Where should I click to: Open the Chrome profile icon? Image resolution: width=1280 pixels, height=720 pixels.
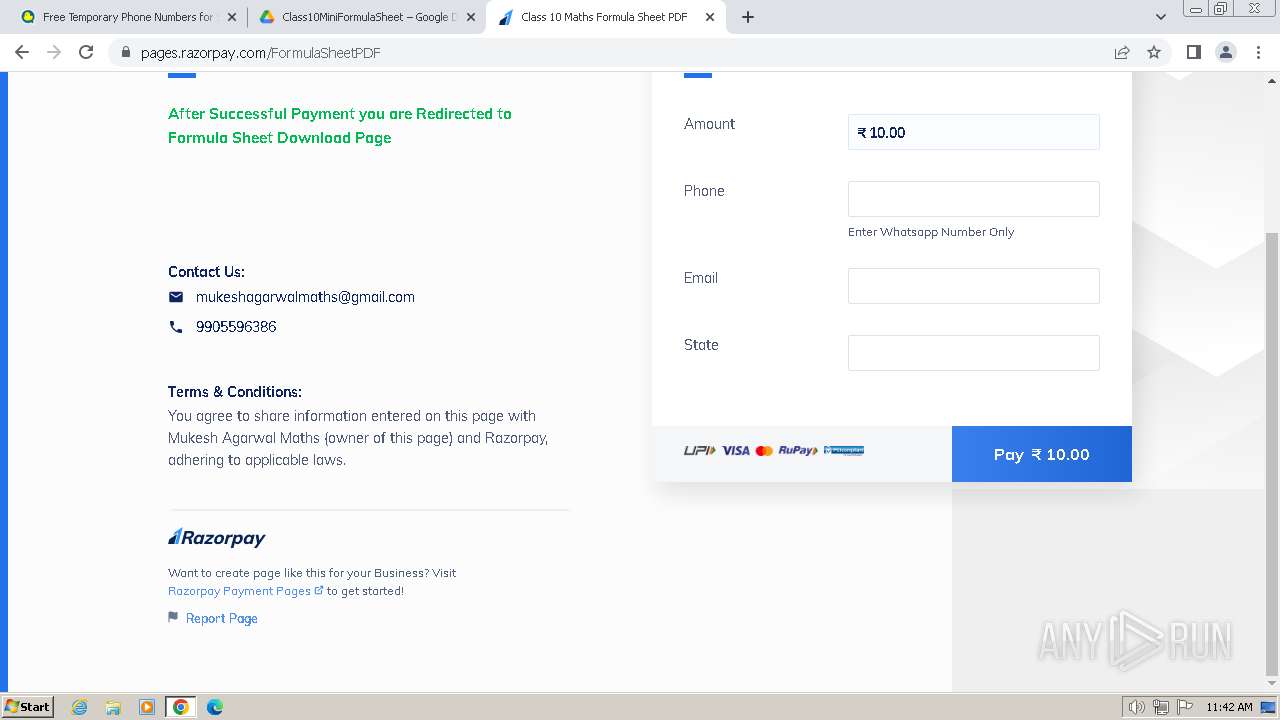click(x=1225, y=52)
